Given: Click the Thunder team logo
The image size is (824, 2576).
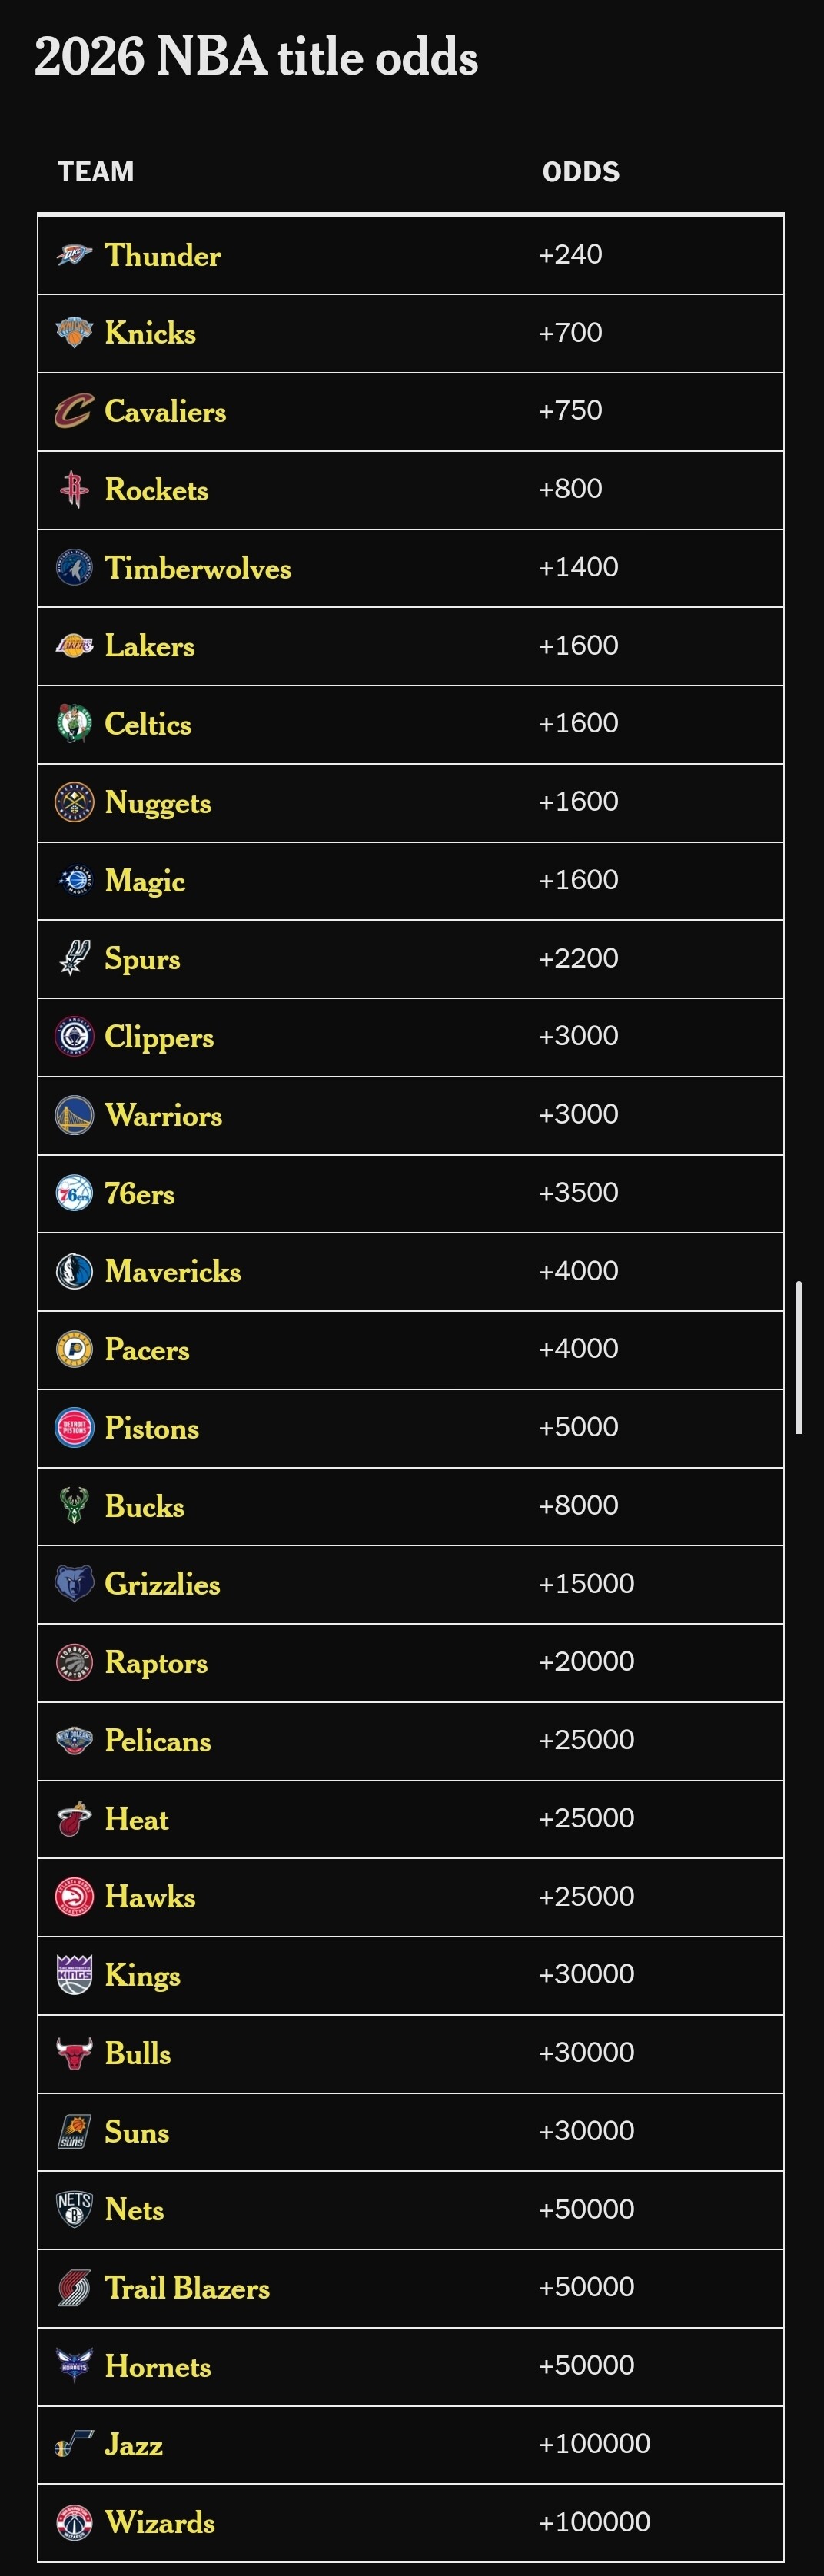Looking at the screenshot, I should (x=74, y=255).
